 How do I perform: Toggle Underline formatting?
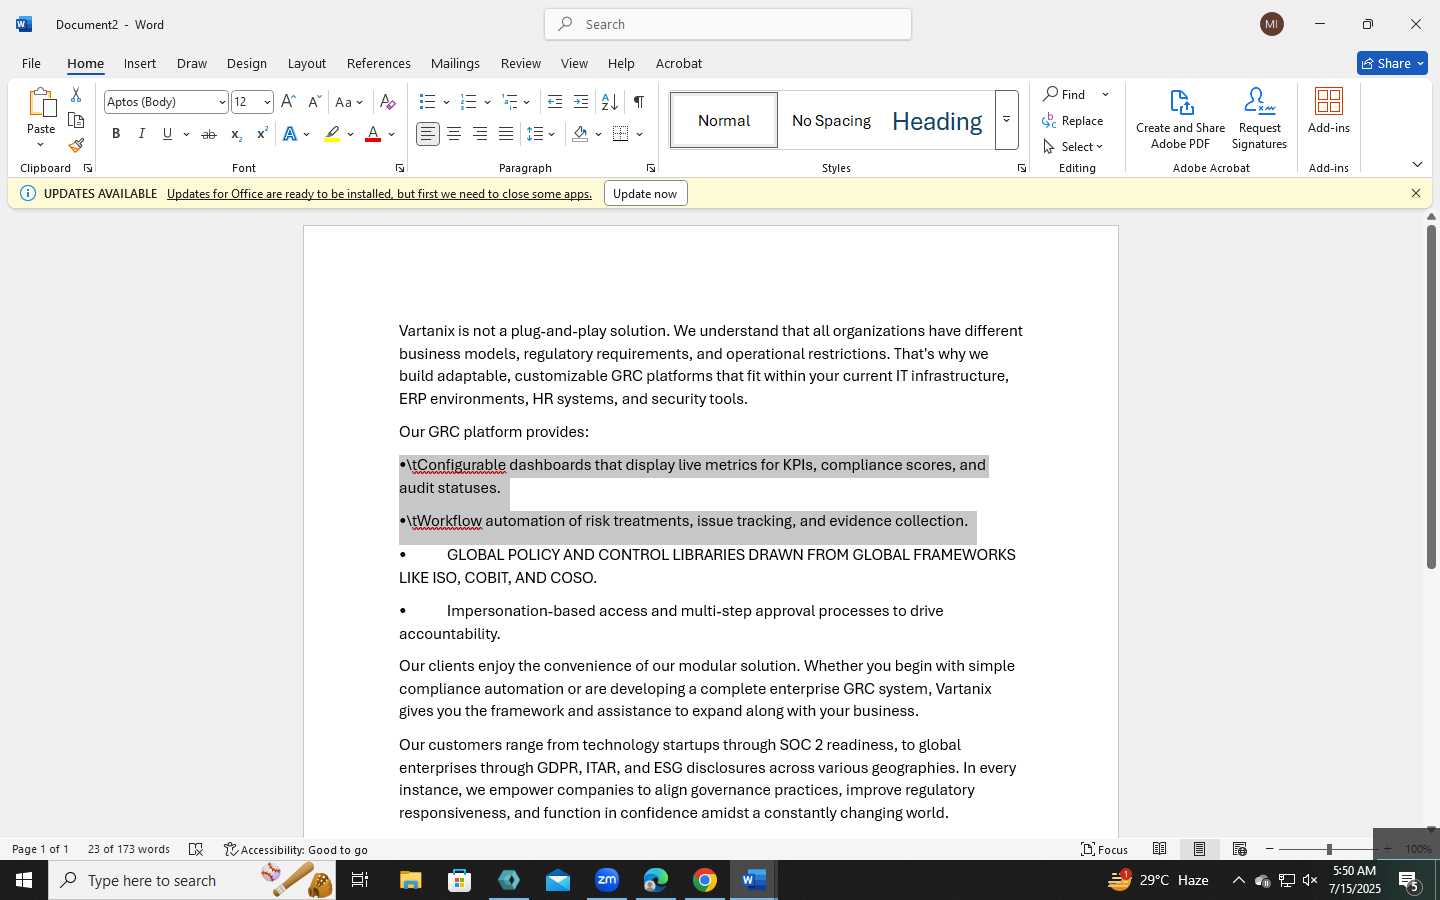click(x=168, y=134)
